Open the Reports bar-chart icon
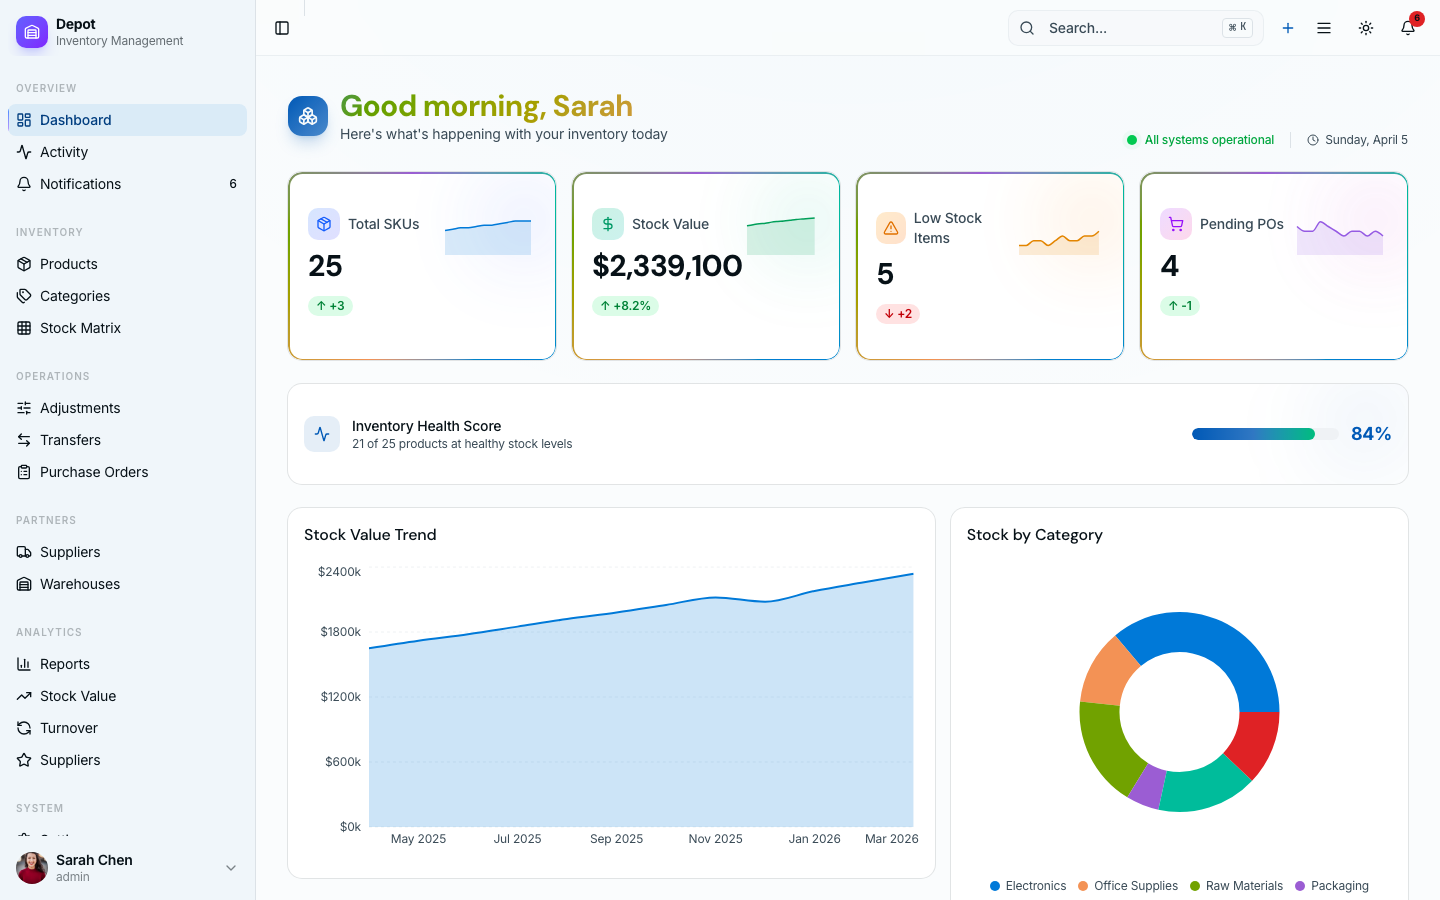This screenshot has height=900, width=1440. coord(22,664)
